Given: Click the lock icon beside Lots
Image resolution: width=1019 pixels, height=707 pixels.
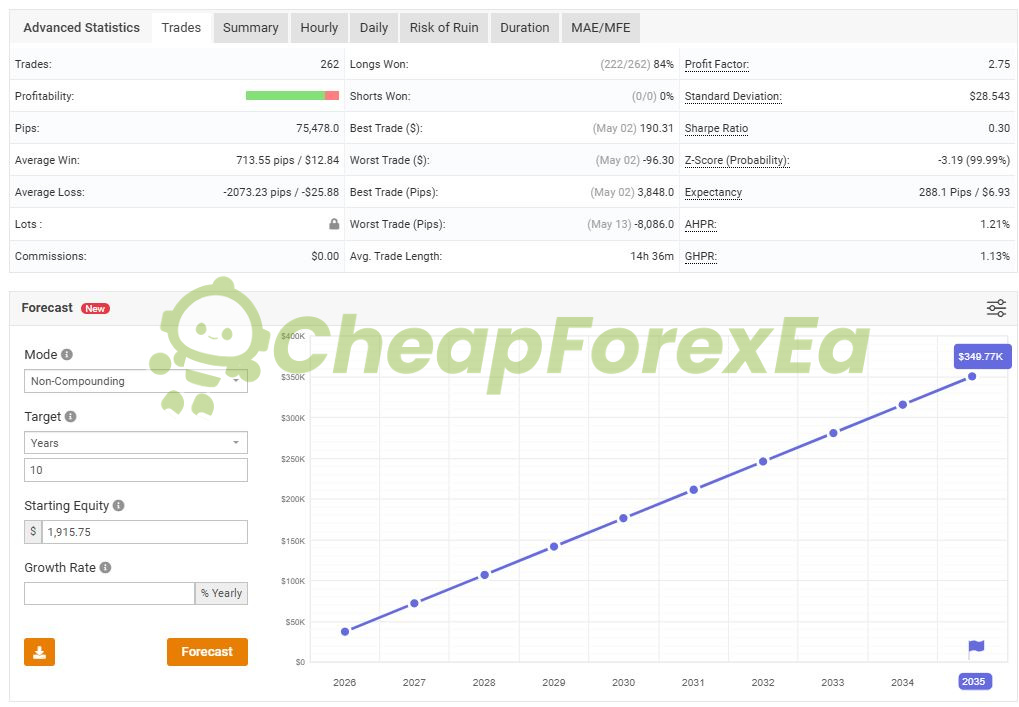Looking at the screenshot, I should [x=334, y=224].
